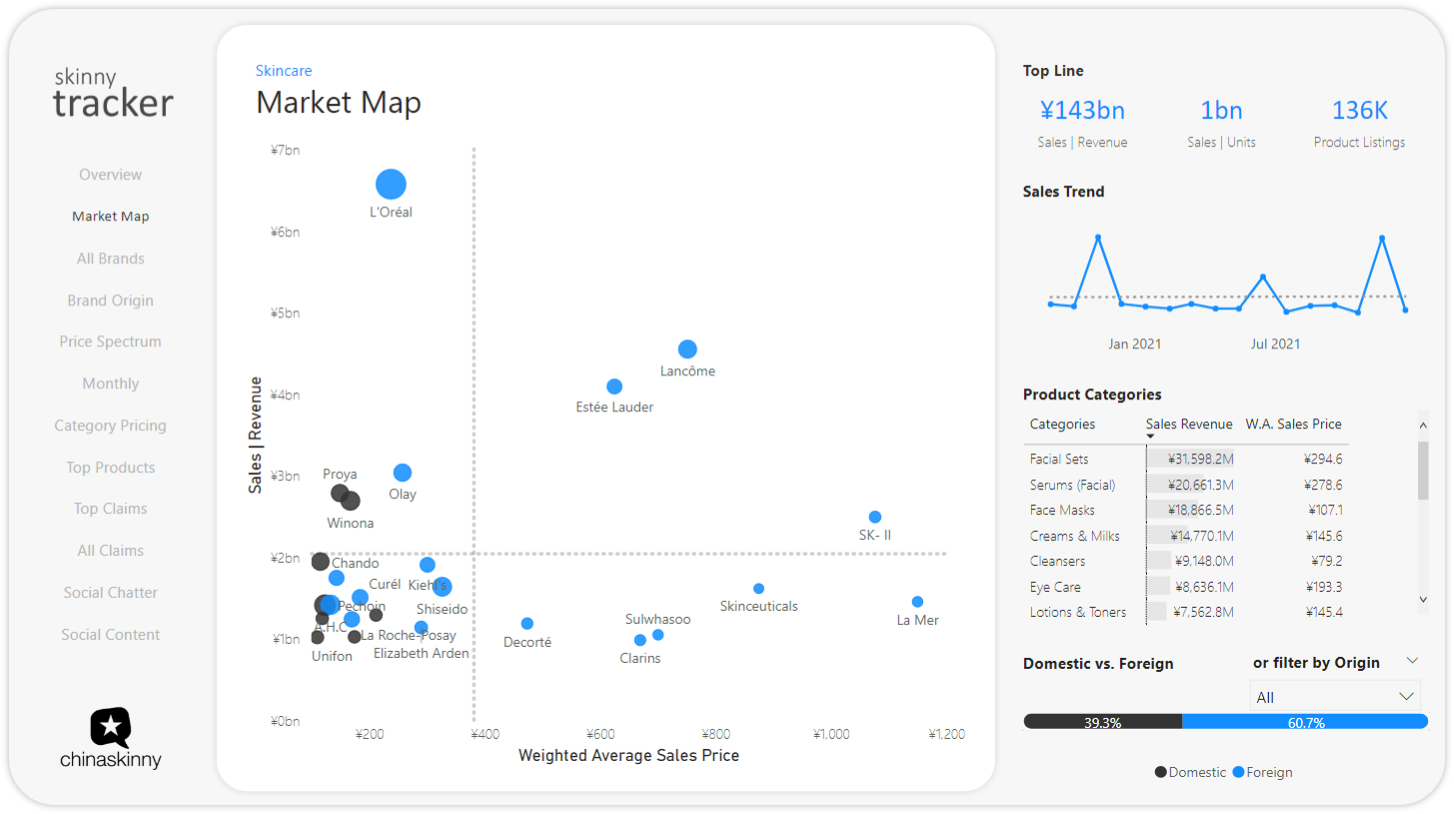Navigate to Price Spectrum
The width and height of the screenshot is (1454, 814).
point(111,342)
